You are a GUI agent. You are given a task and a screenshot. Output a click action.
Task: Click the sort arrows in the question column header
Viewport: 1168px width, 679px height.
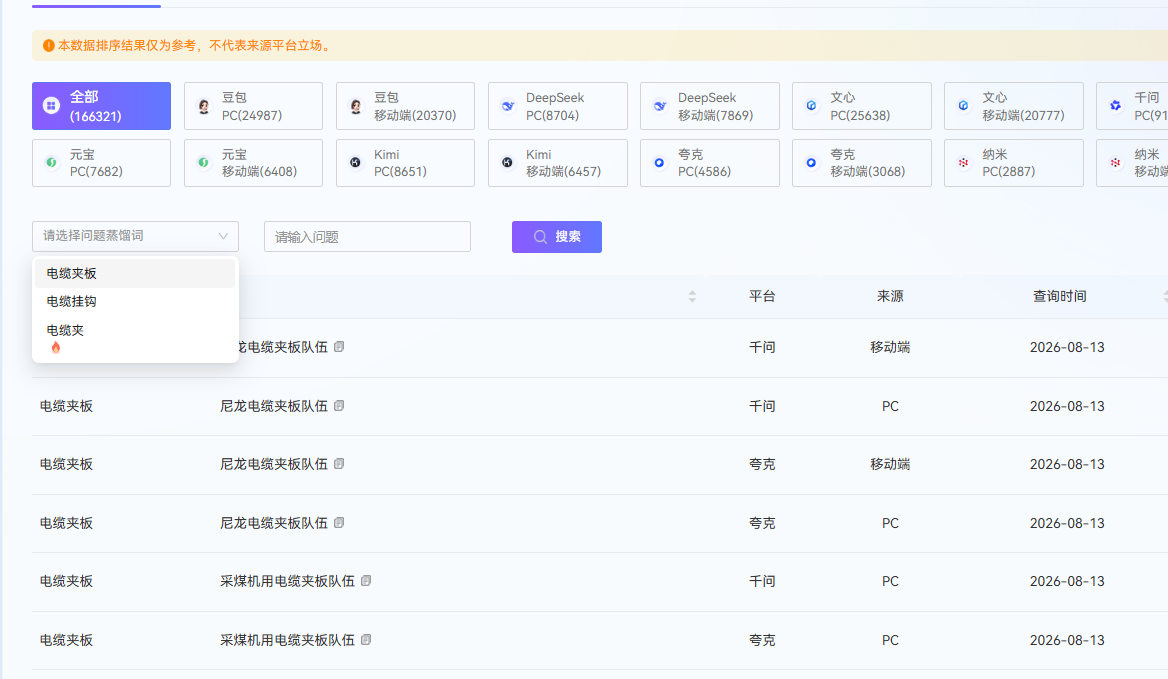[x=692, y=296]
